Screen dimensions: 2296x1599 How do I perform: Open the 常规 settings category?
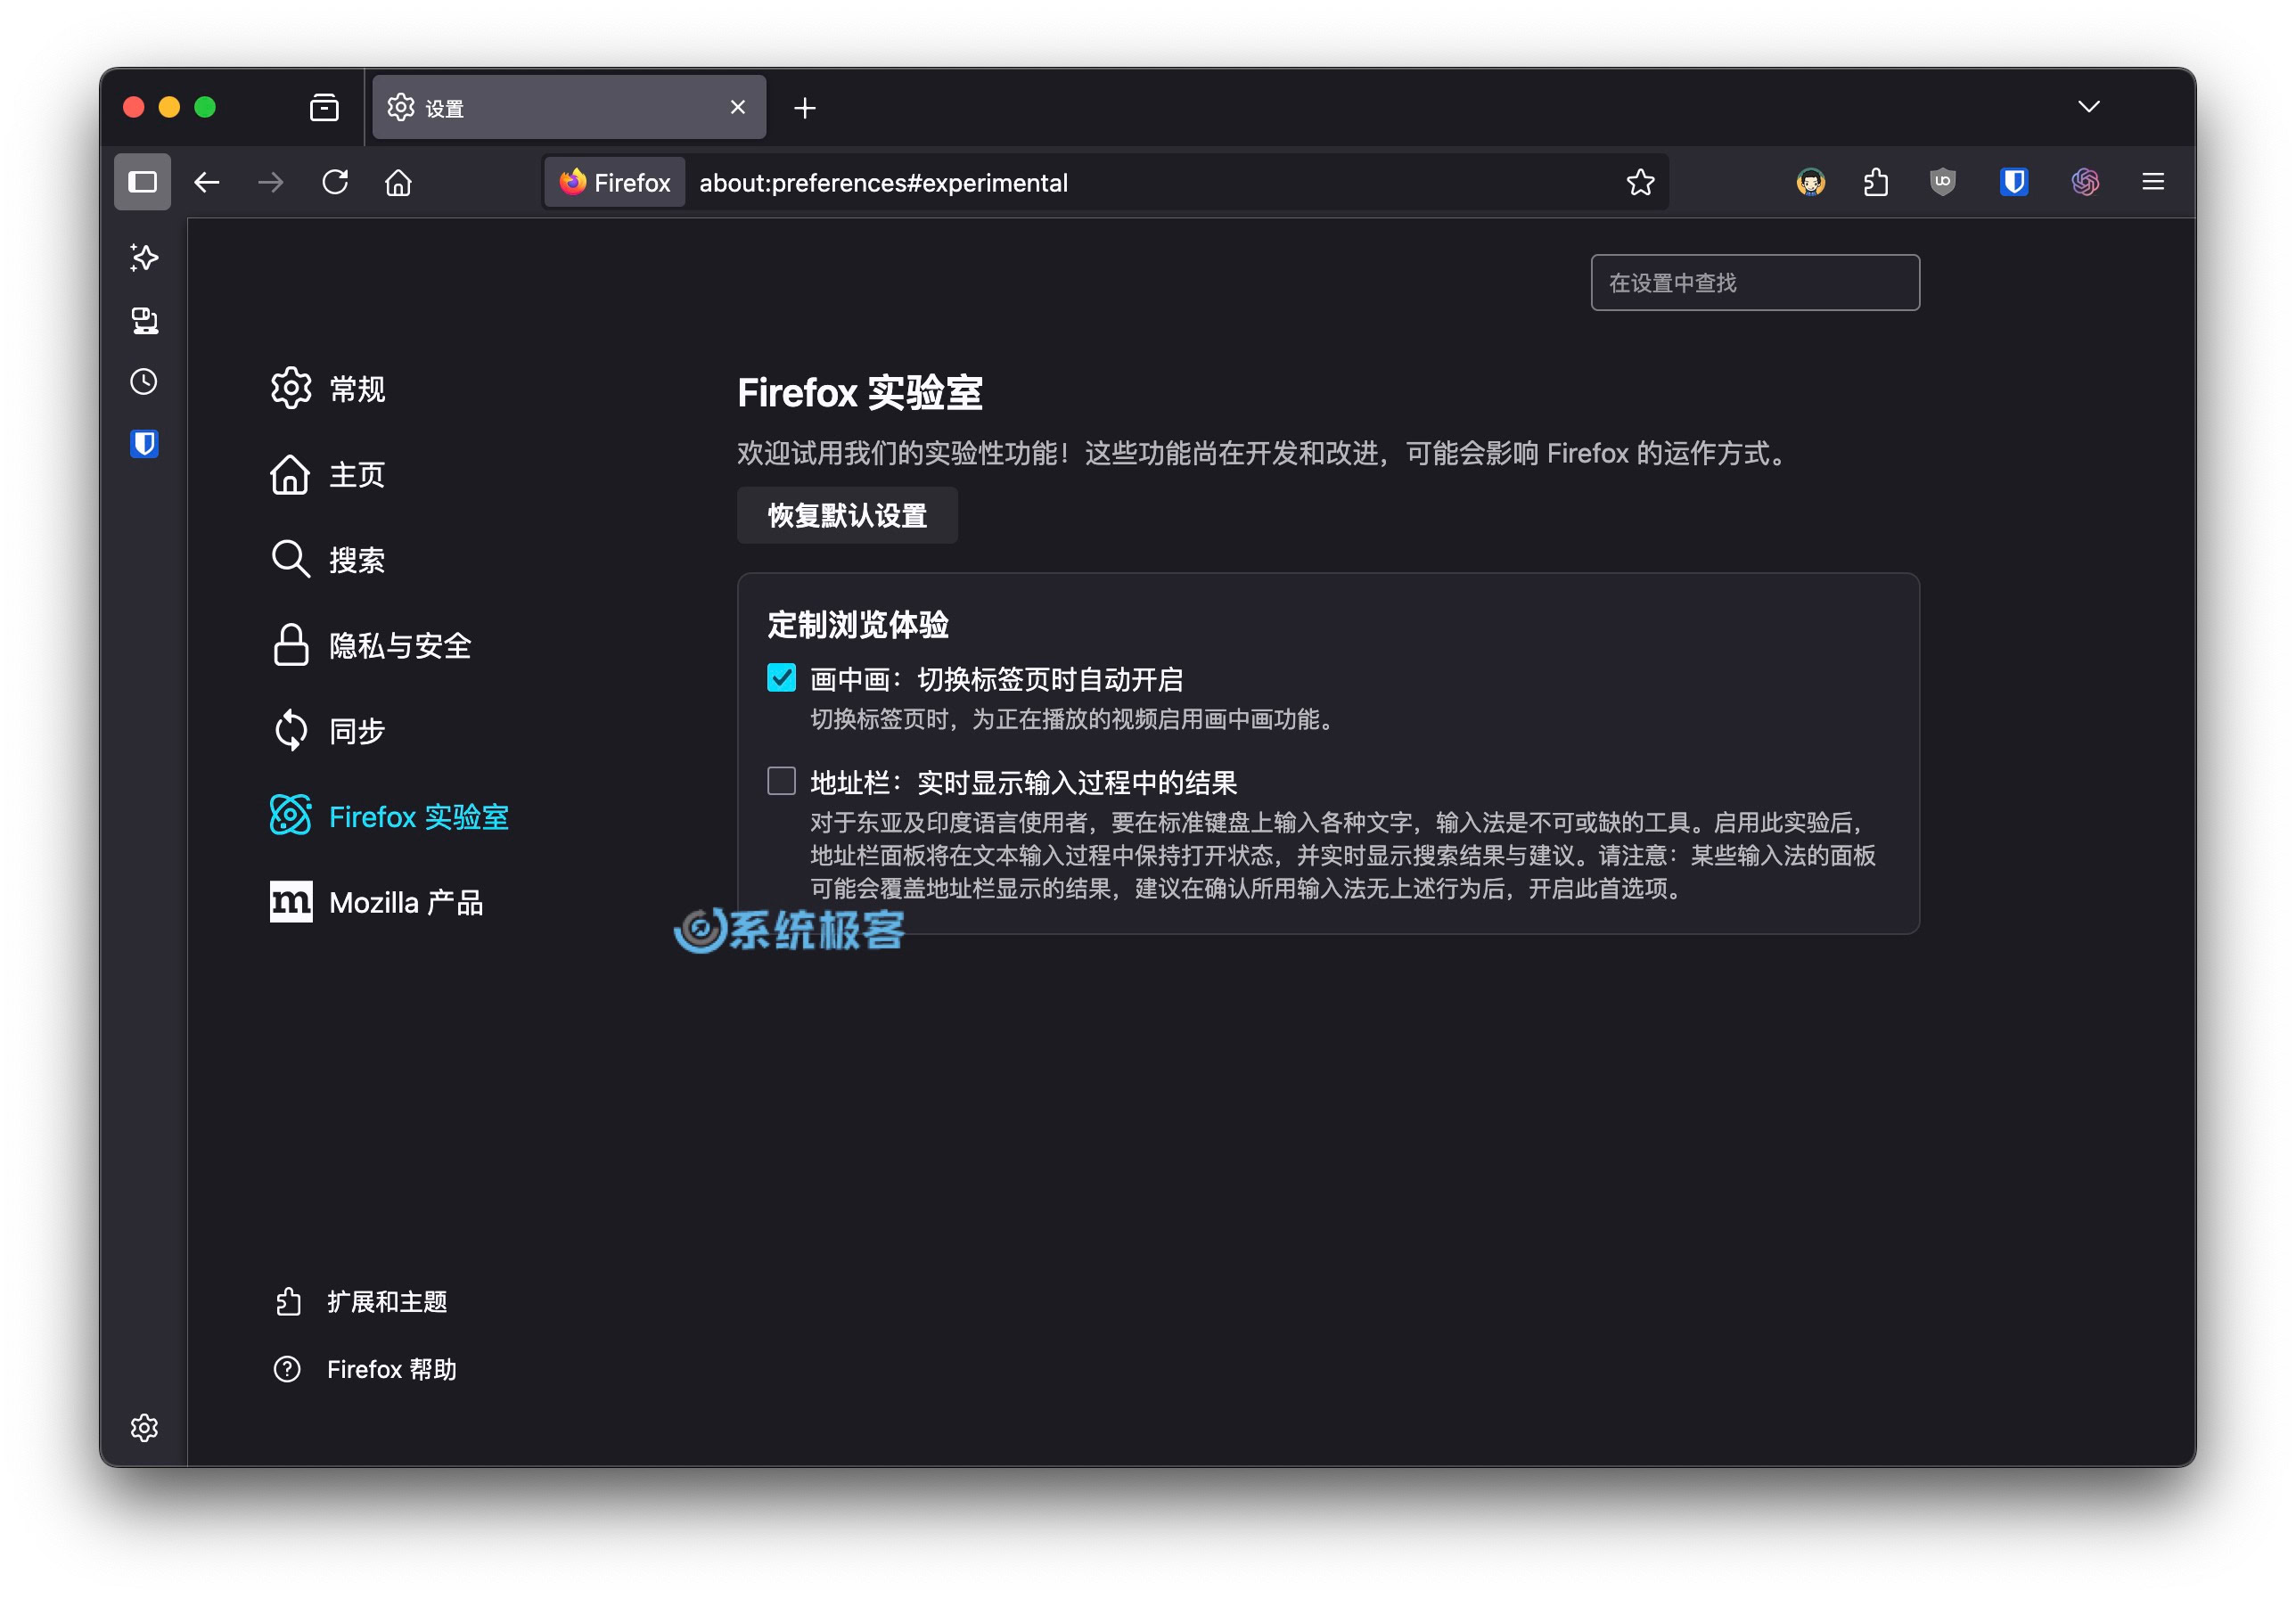click(328, 388)
